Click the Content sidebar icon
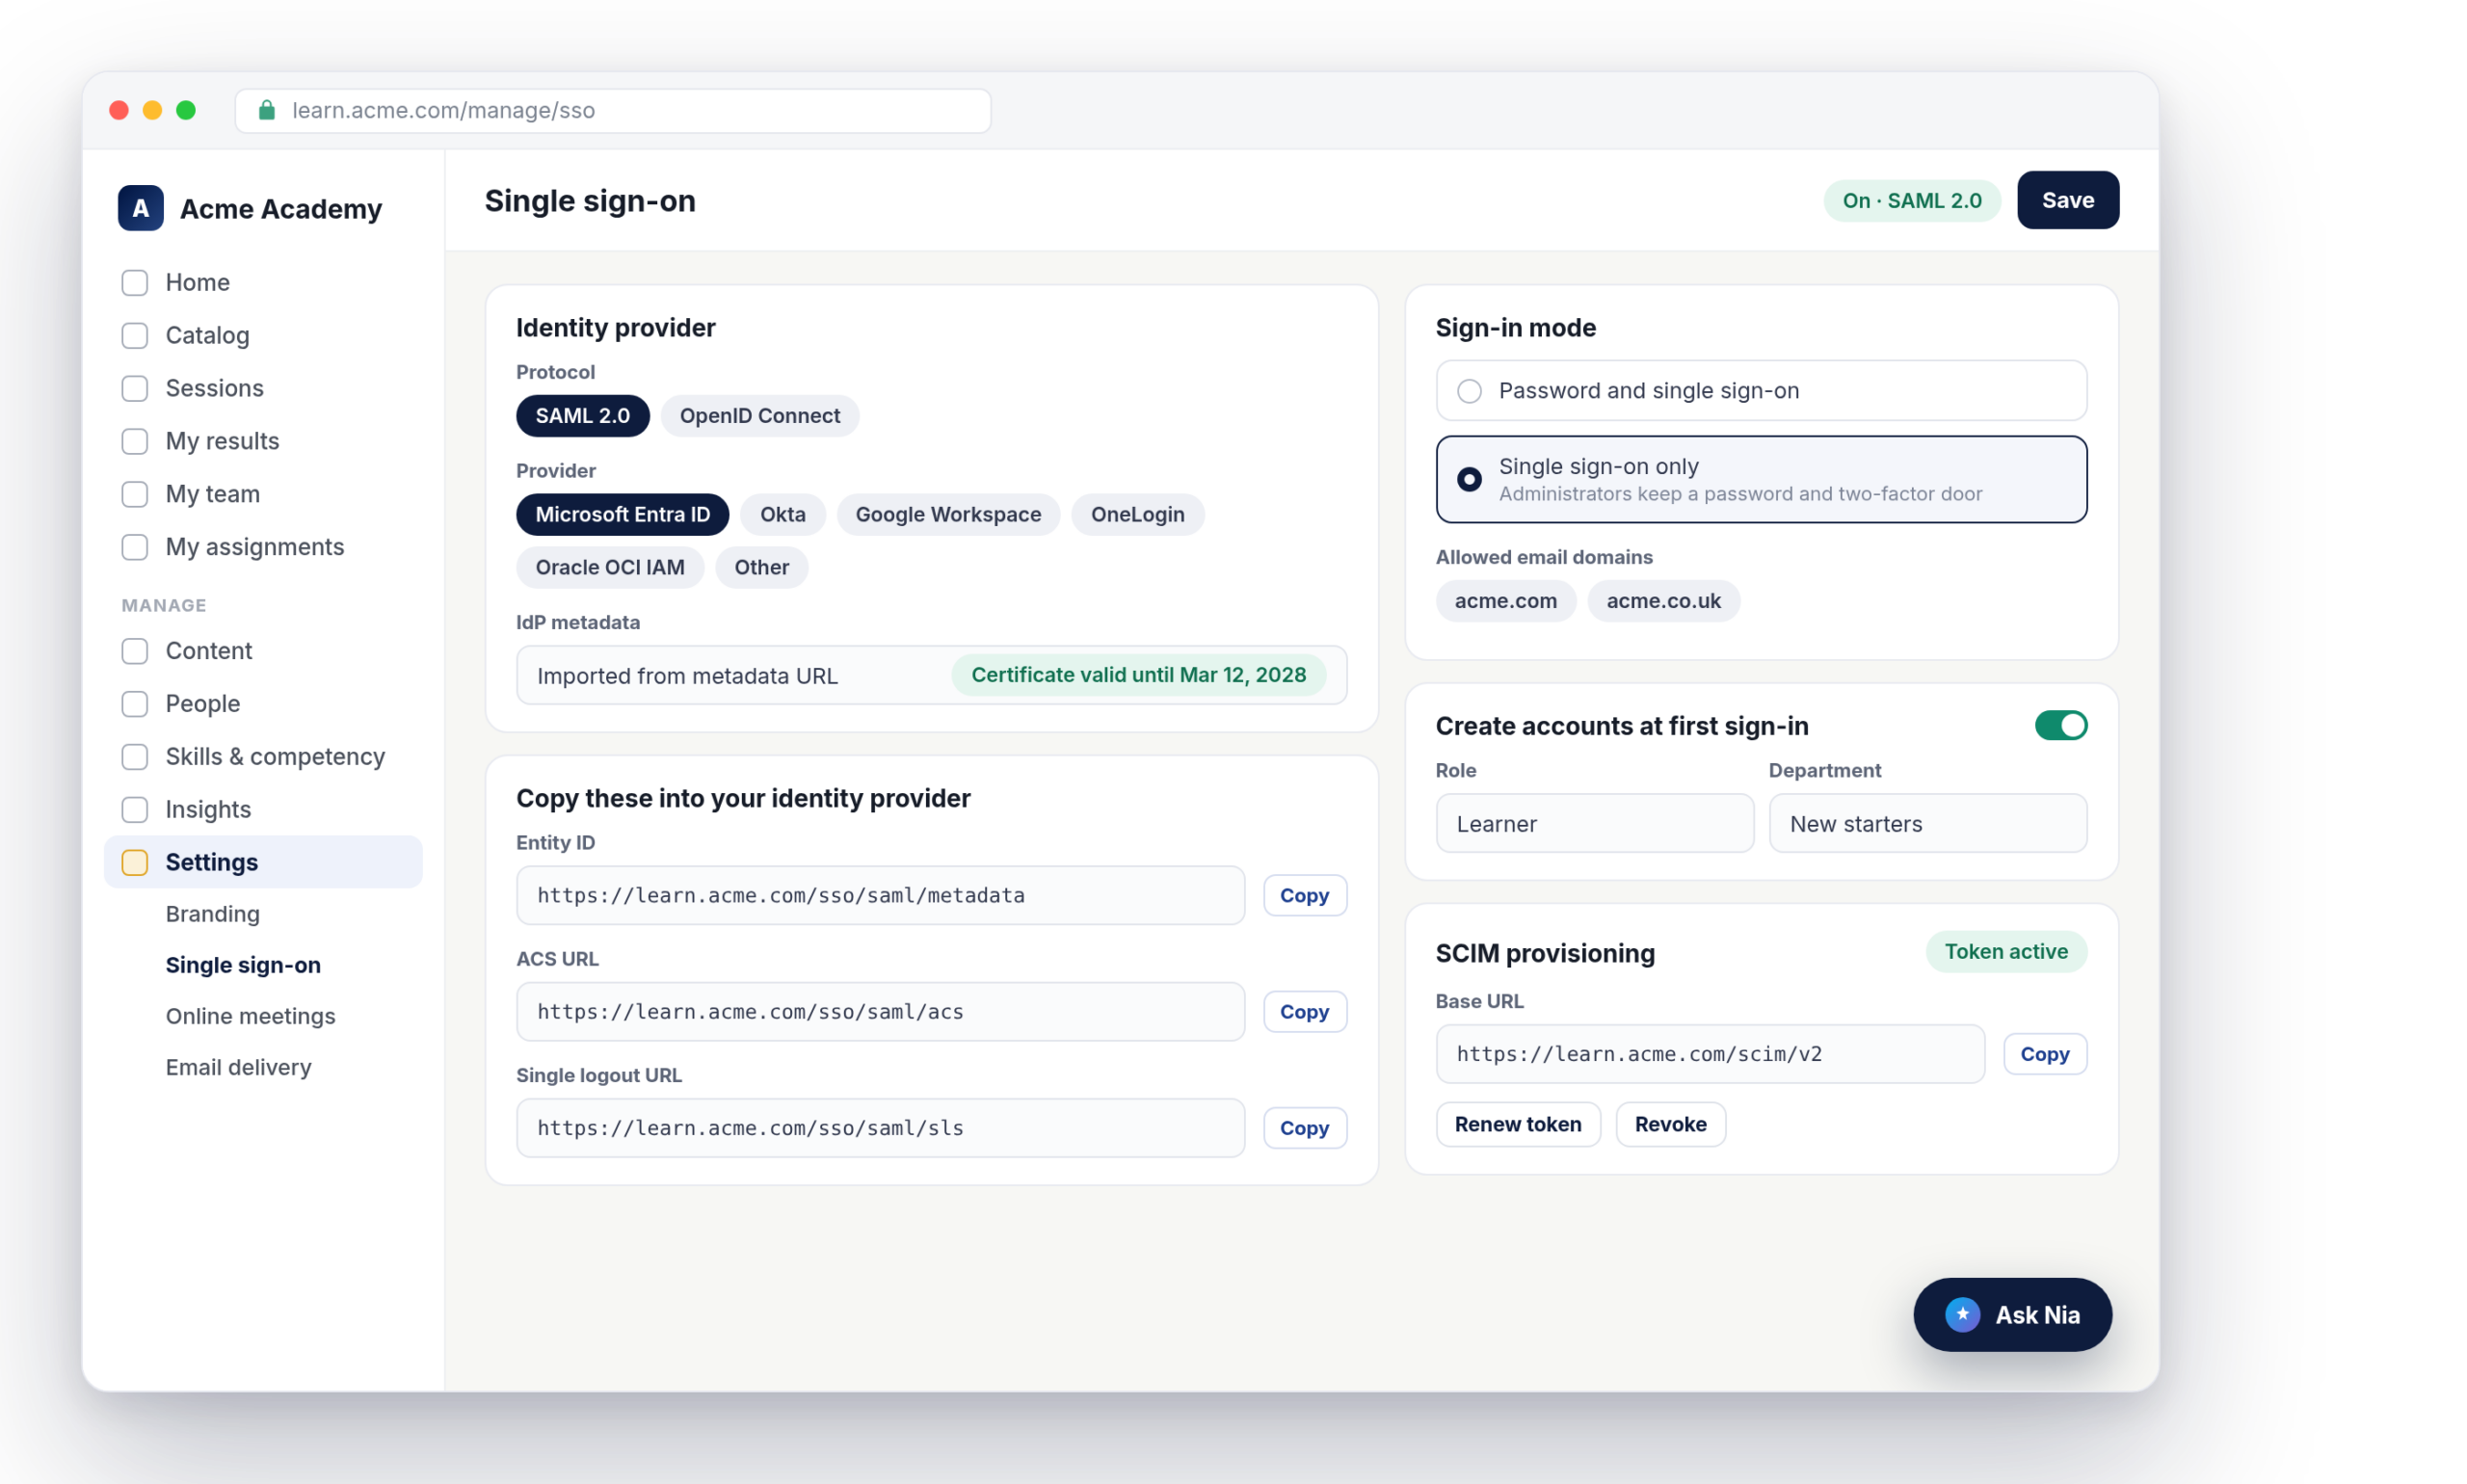This screenshot has width=2467, height=1484. click(x=134, y=651)
